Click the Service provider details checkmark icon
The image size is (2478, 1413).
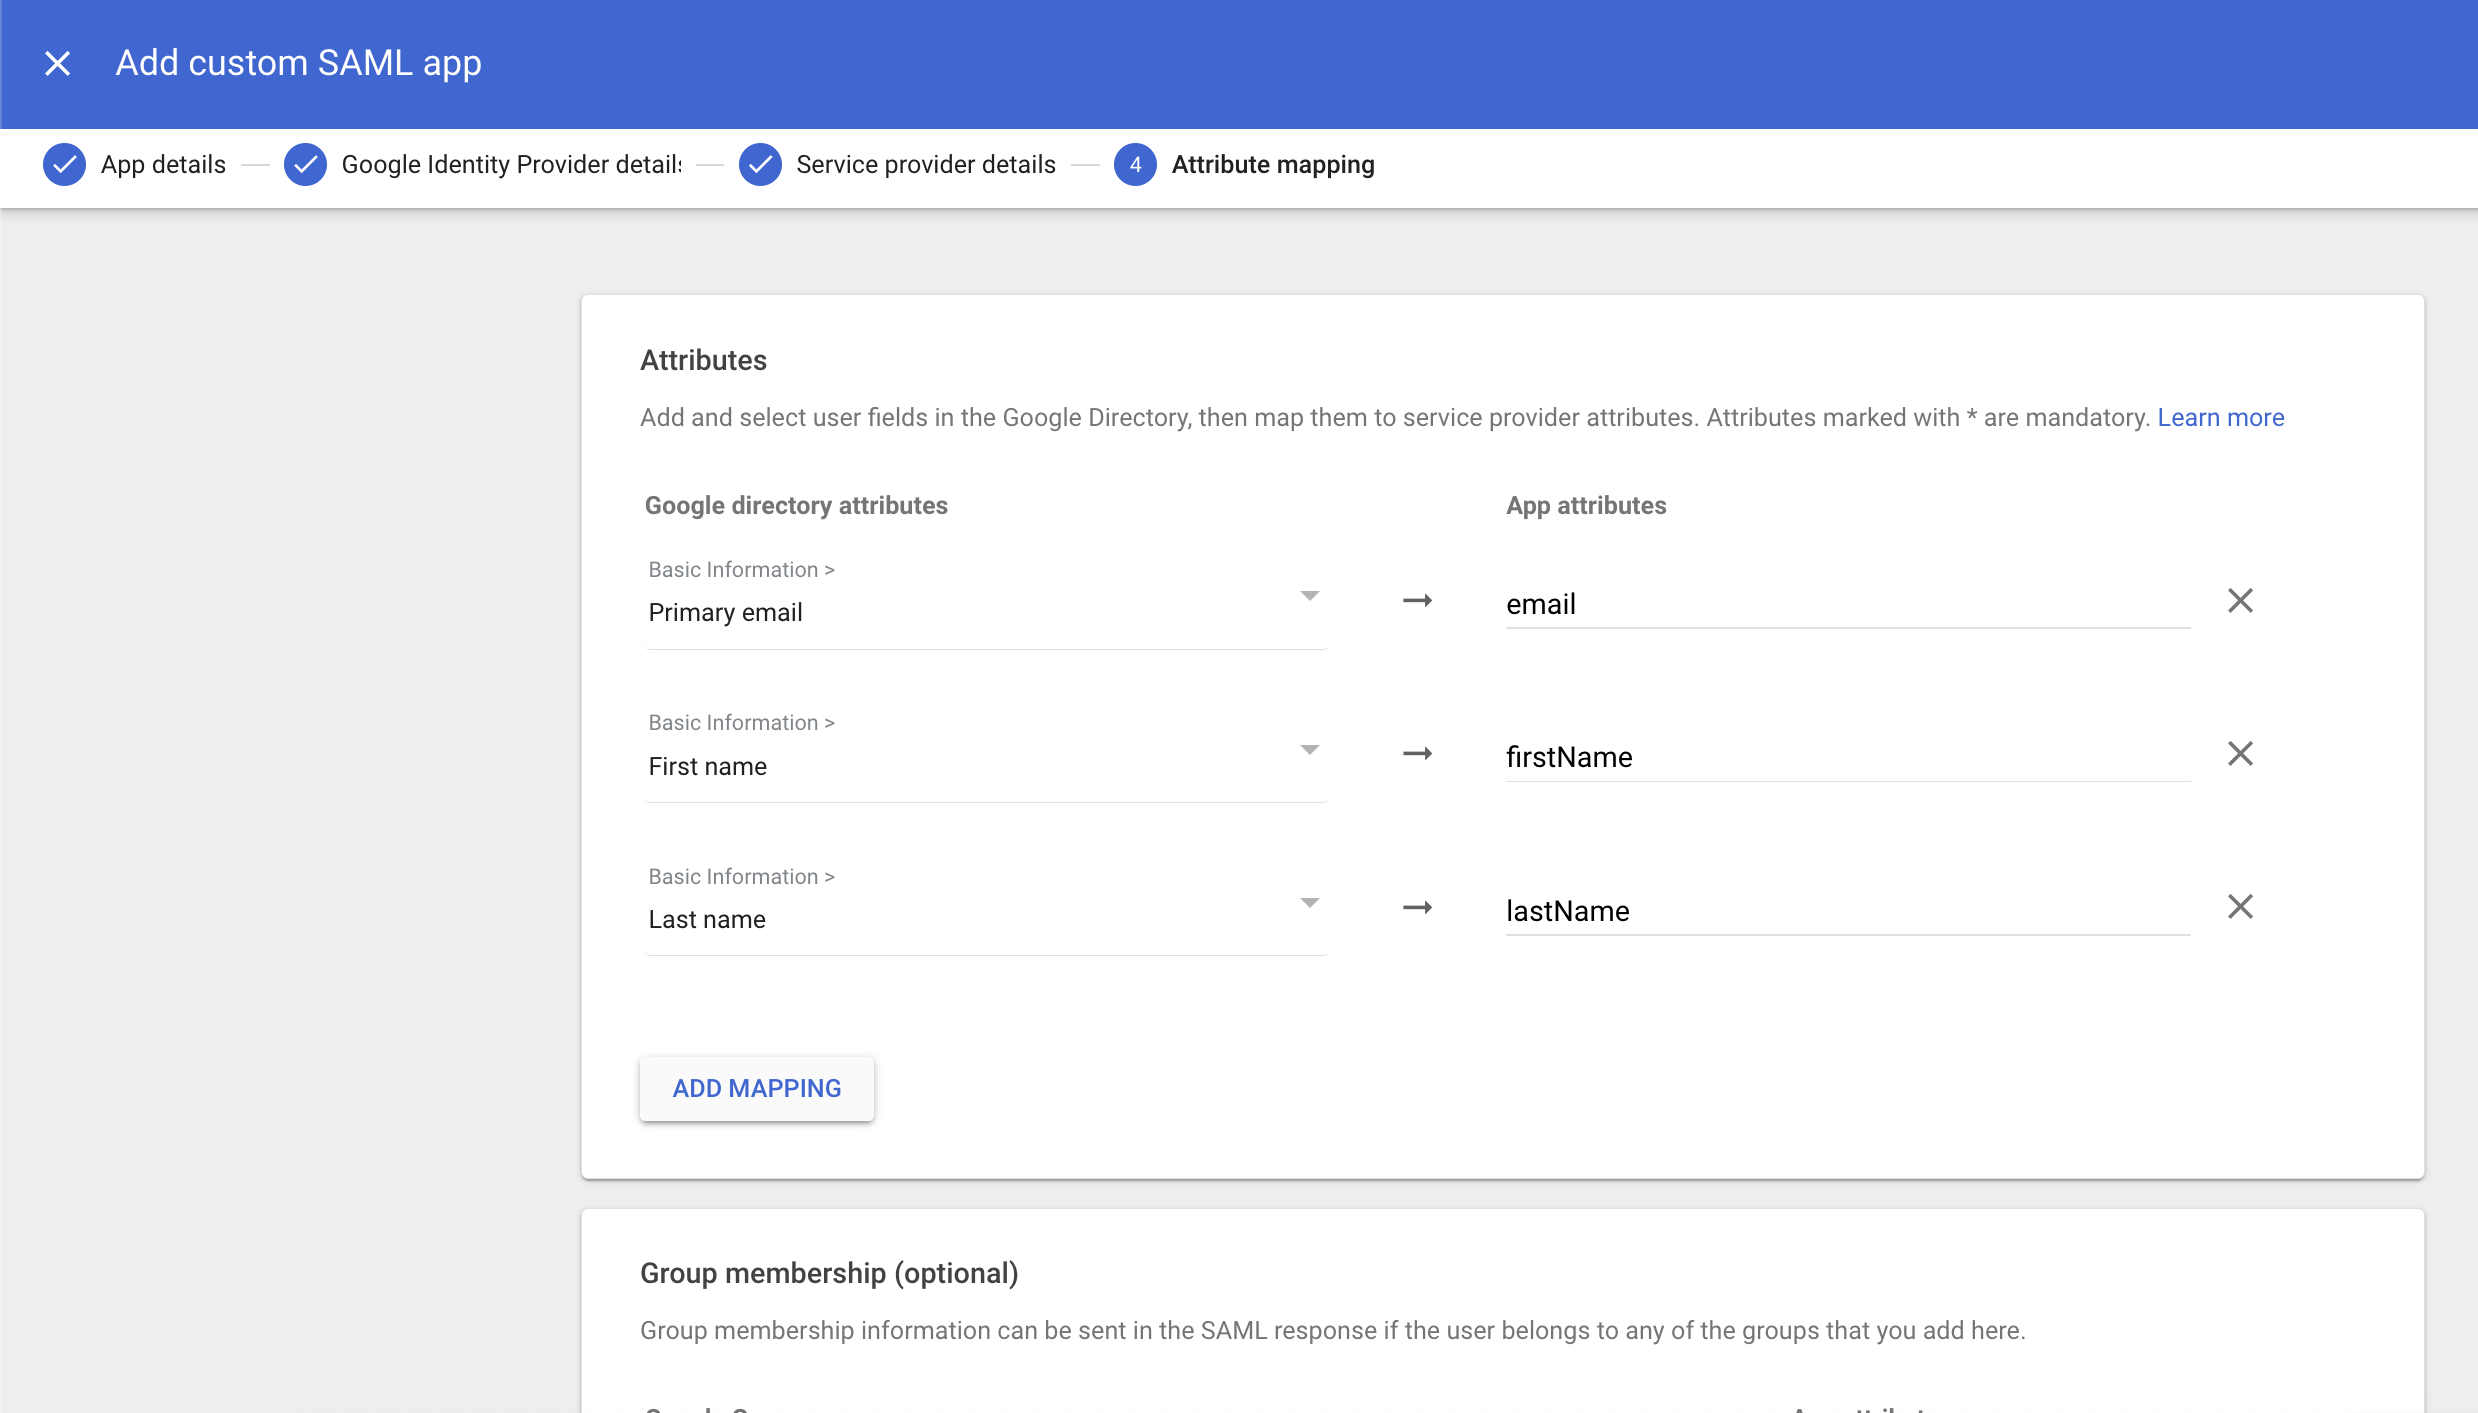(x=760, y=165)
